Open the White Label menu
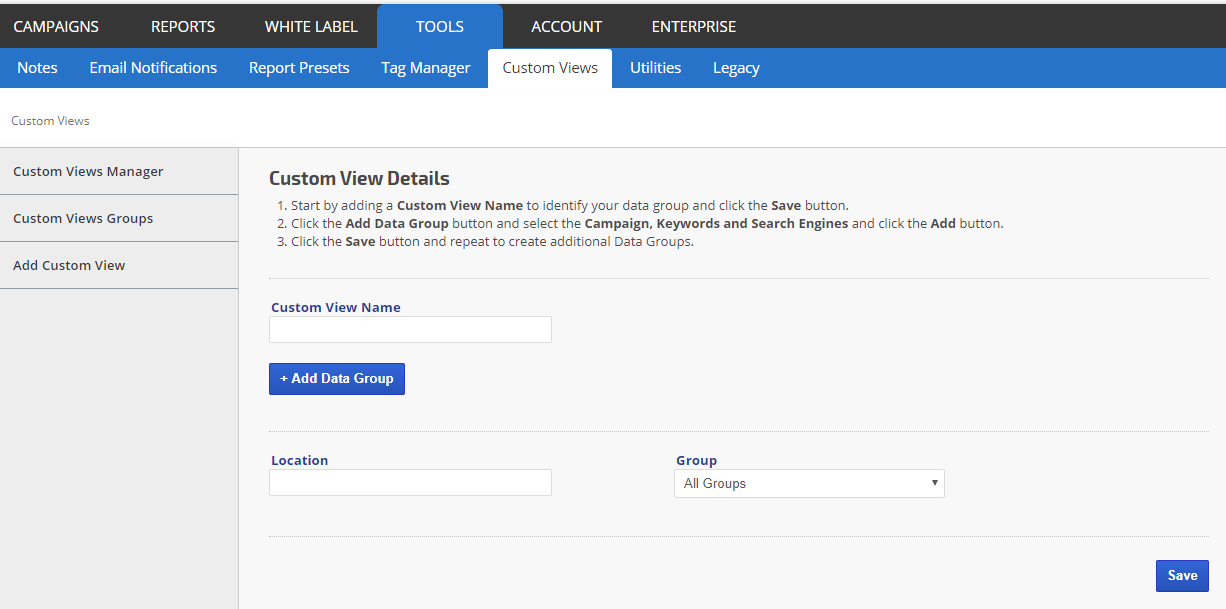The image size is (1226, 609). tap(311, 27)
